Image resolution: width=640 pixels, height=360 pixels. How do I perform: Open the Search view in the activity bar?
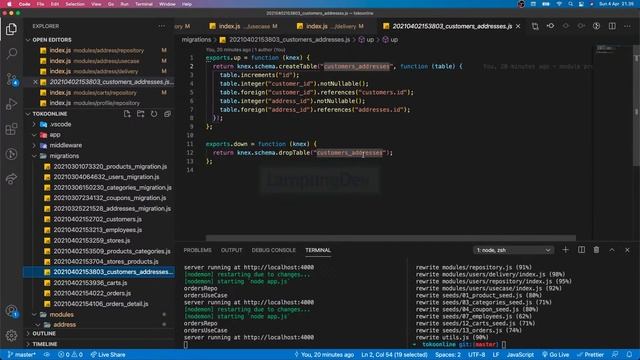(11, 53)
